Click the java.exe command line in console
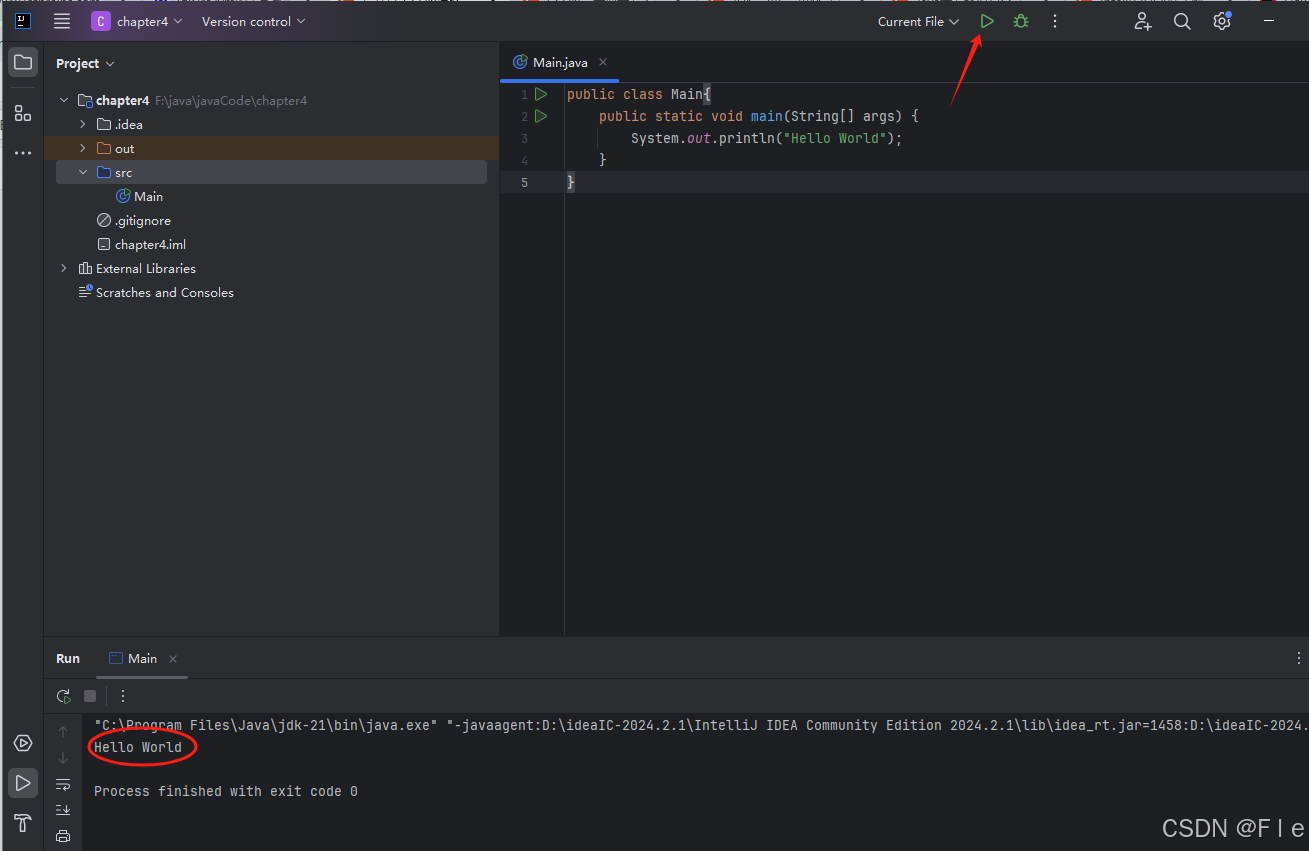 click(x=700, y=725)
